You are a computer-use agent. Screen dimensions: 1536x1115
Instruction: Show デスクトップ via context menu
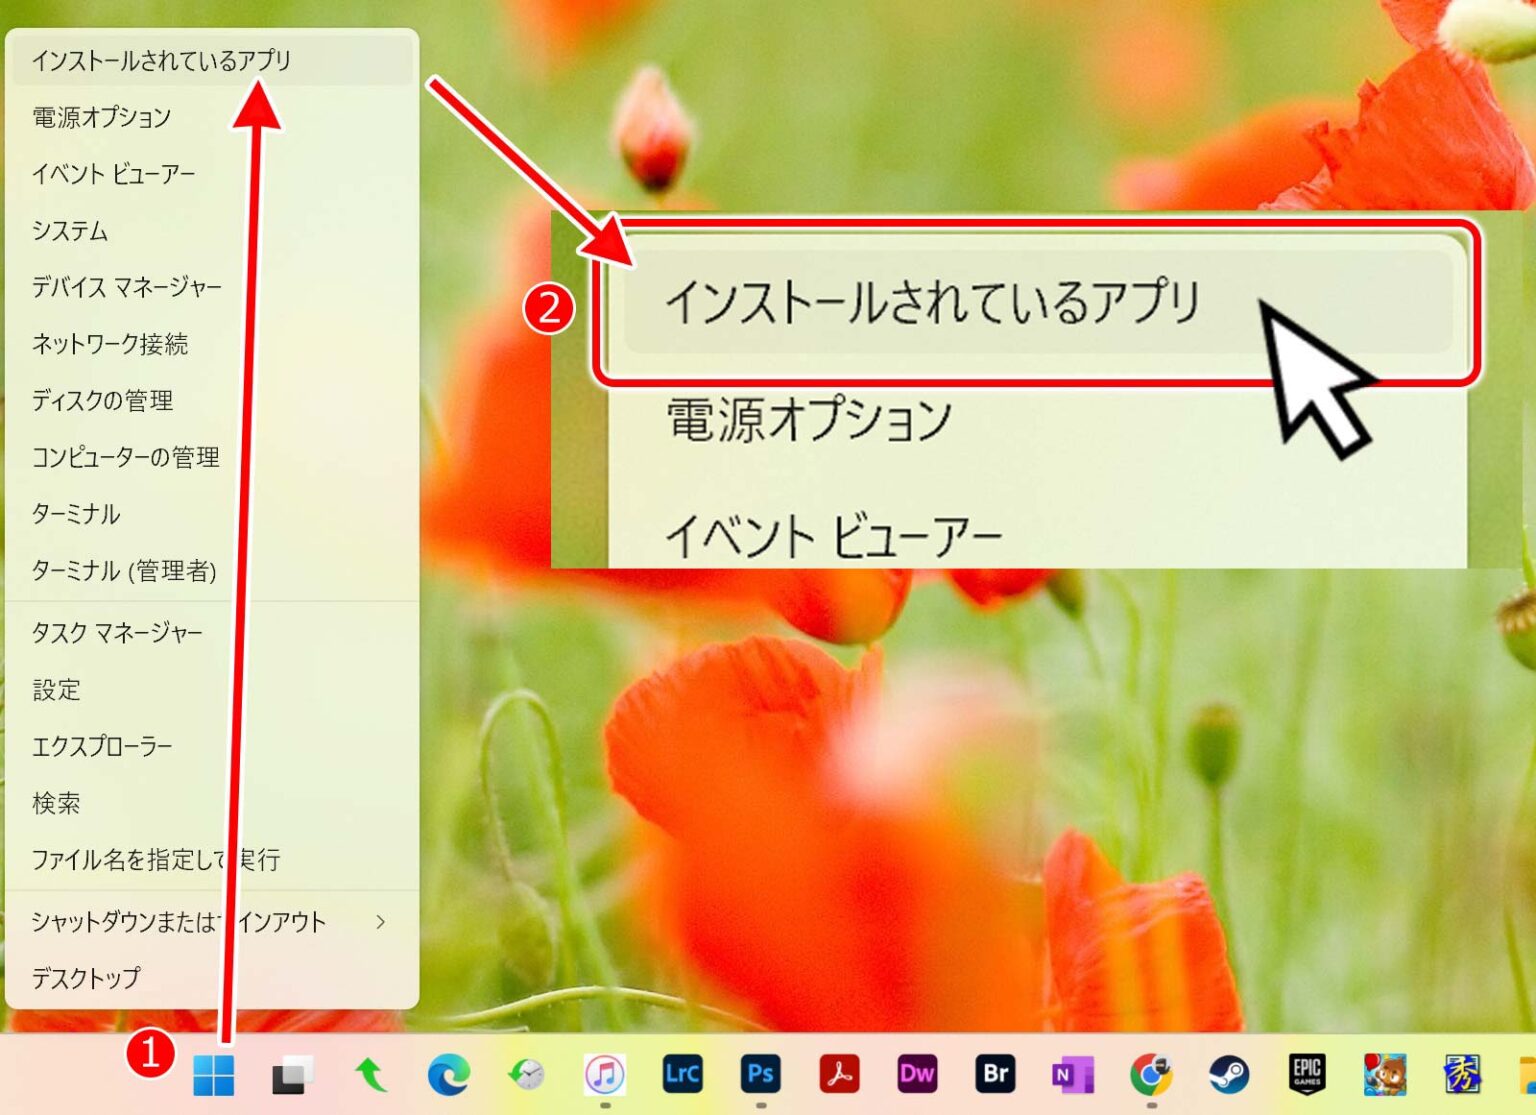(x=212, y=977)
